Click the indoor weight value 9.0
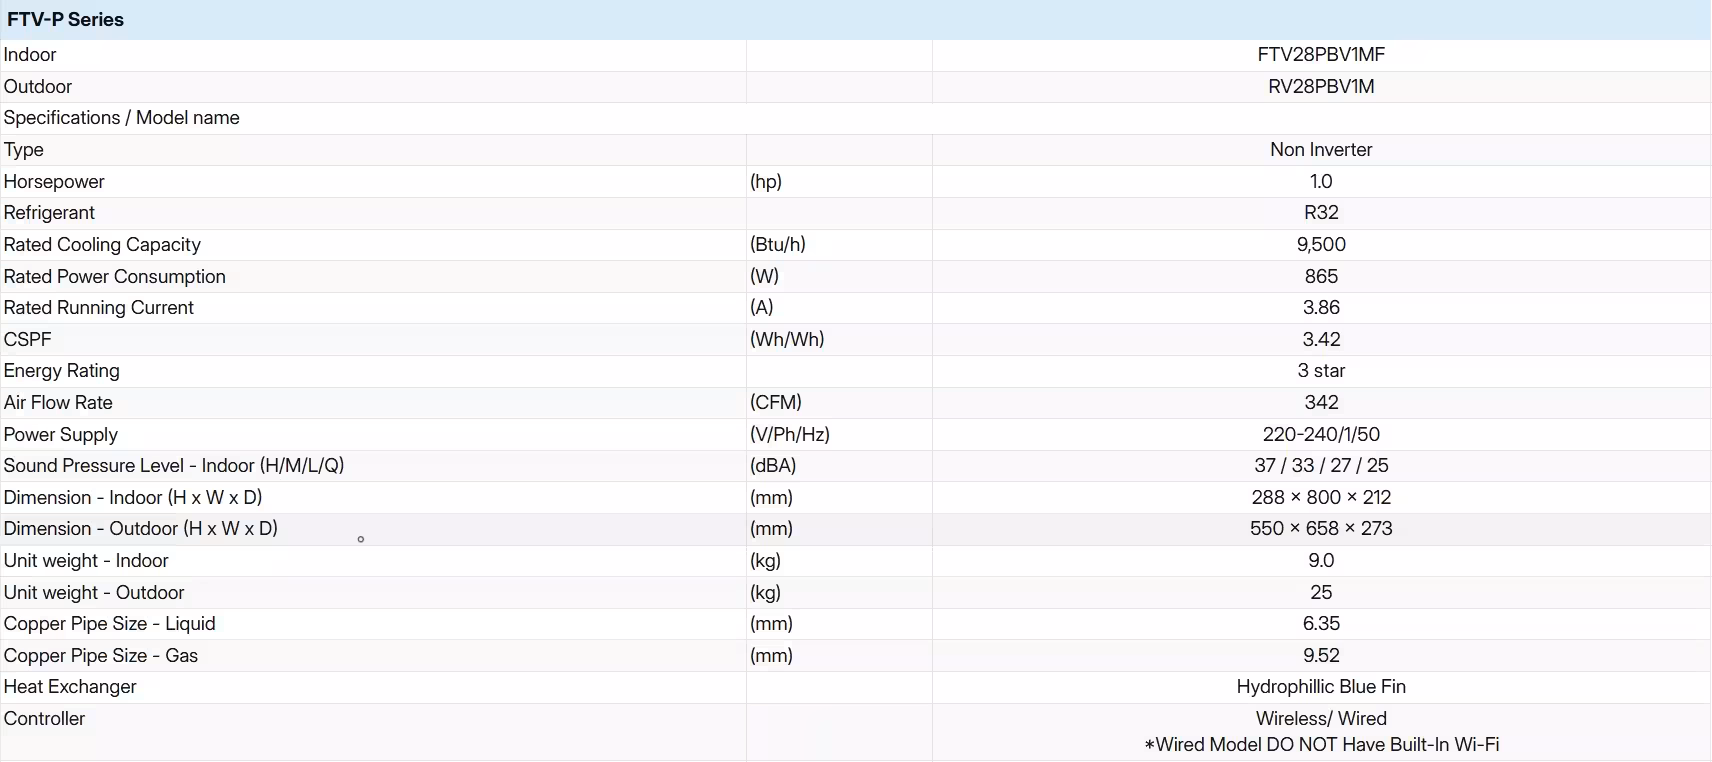The image size is (1712, 762). (1321, 561)
